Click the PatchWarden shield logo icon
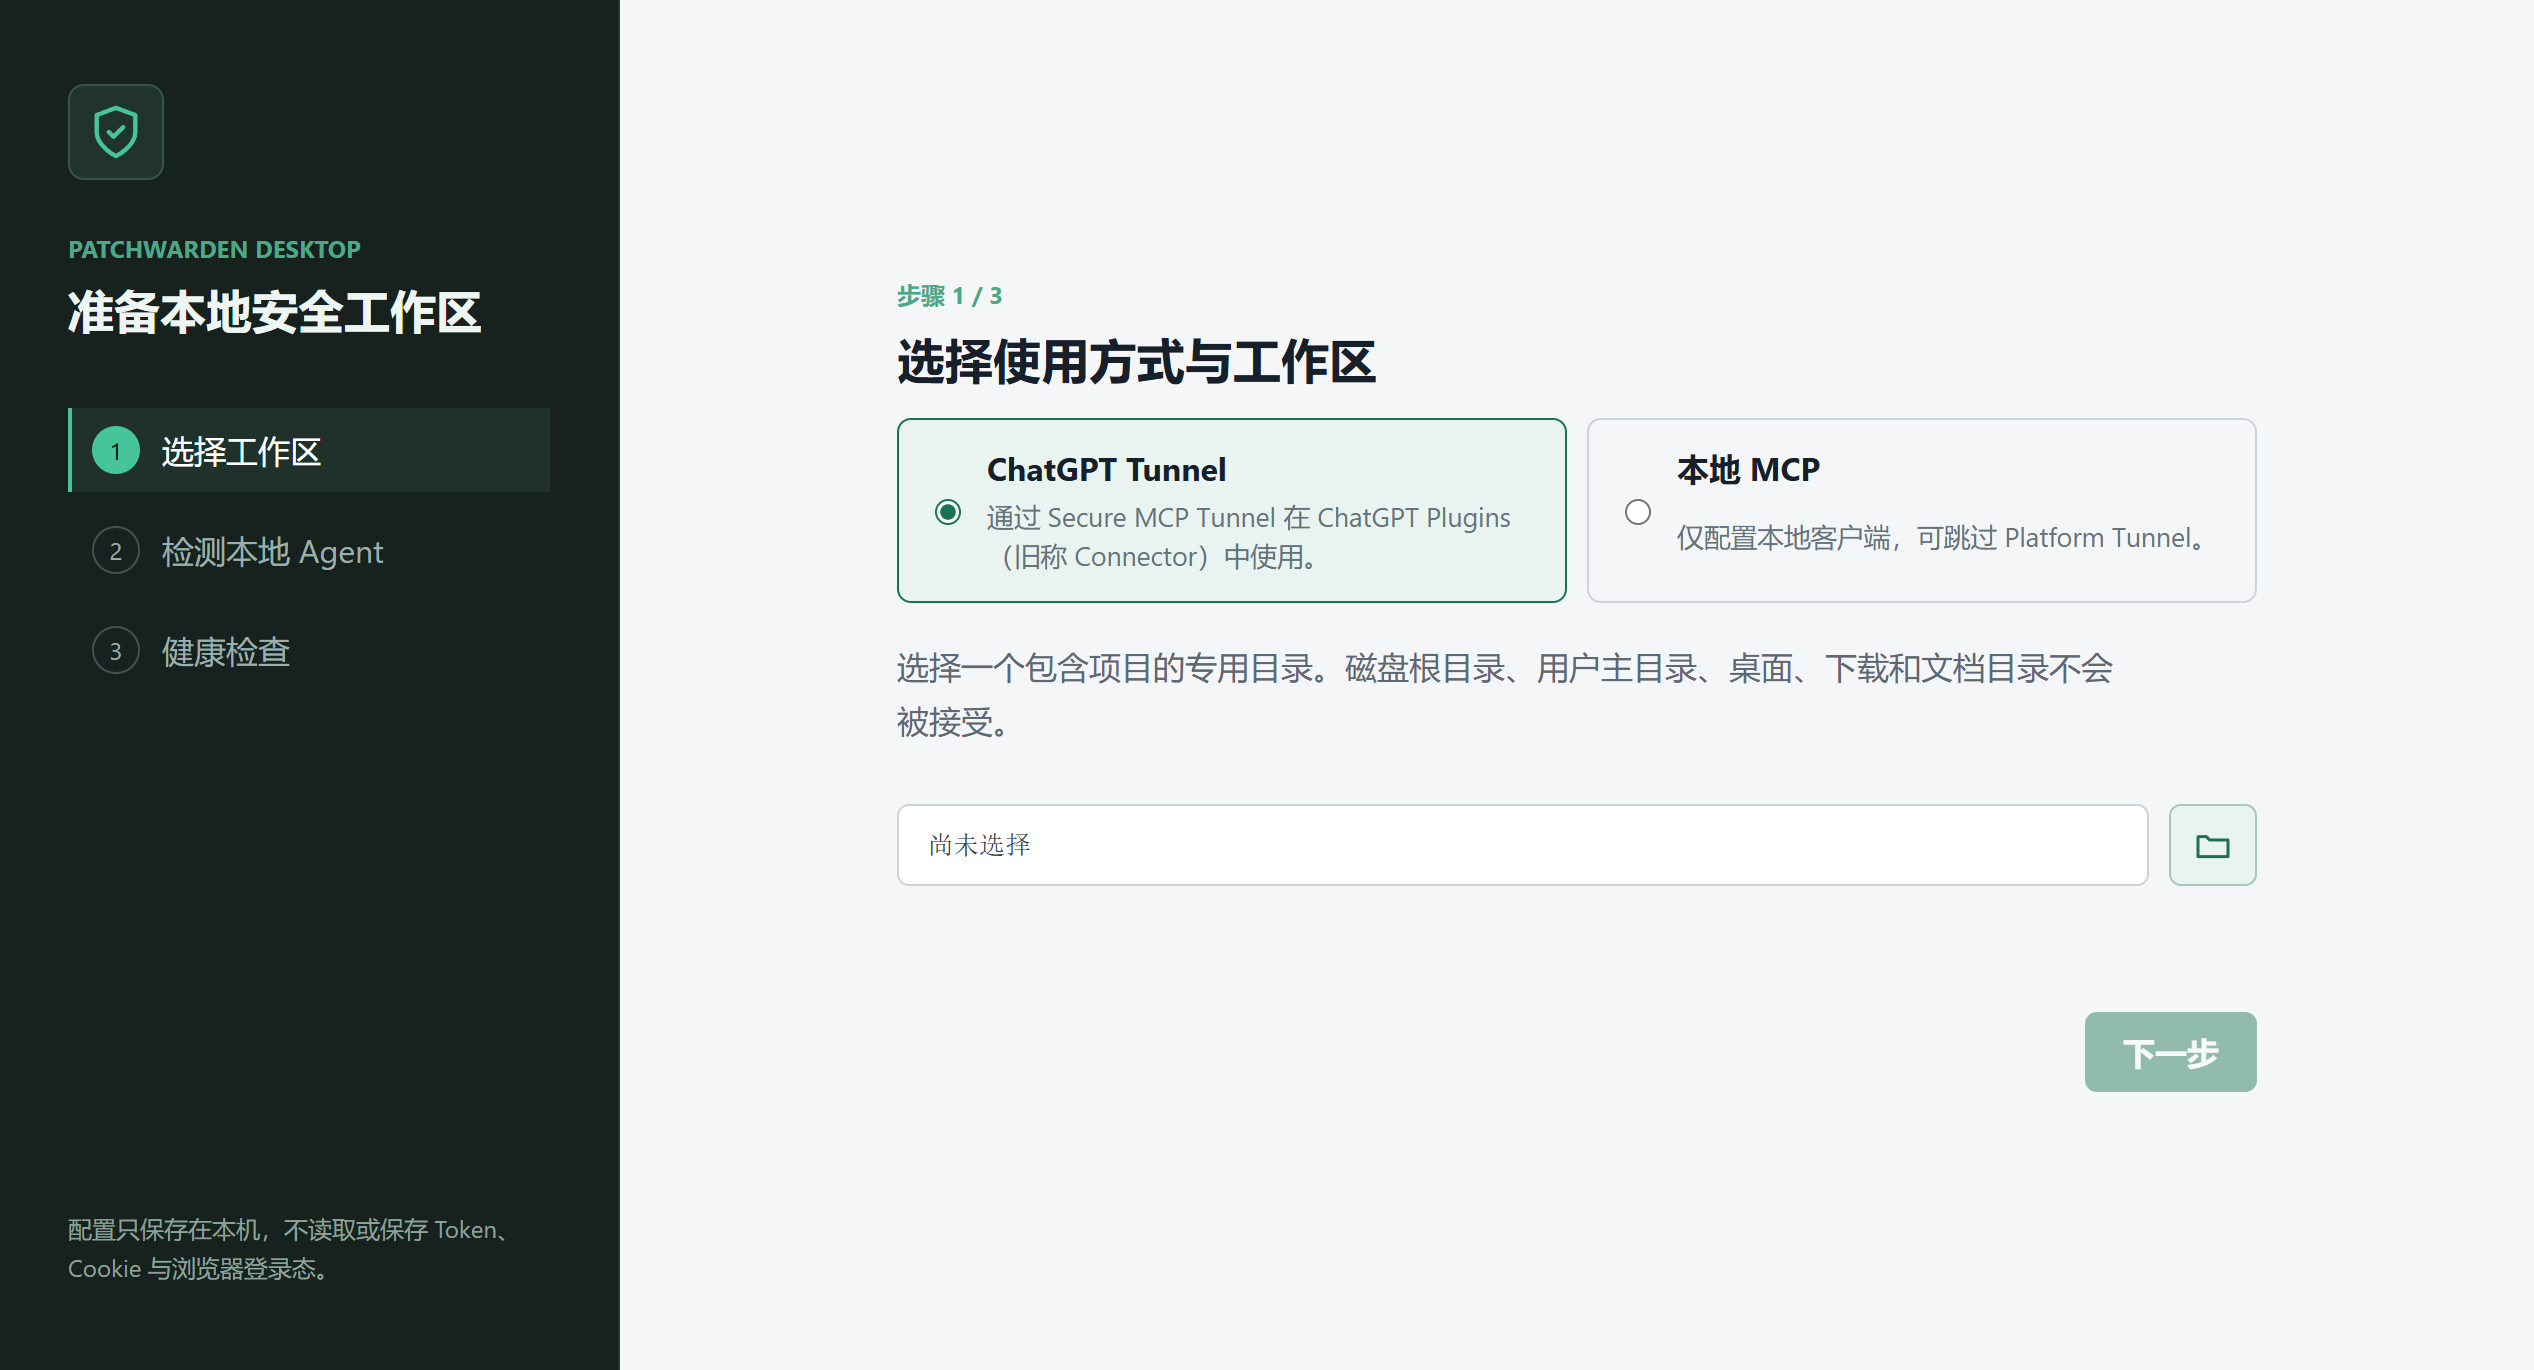 point(116,132)
